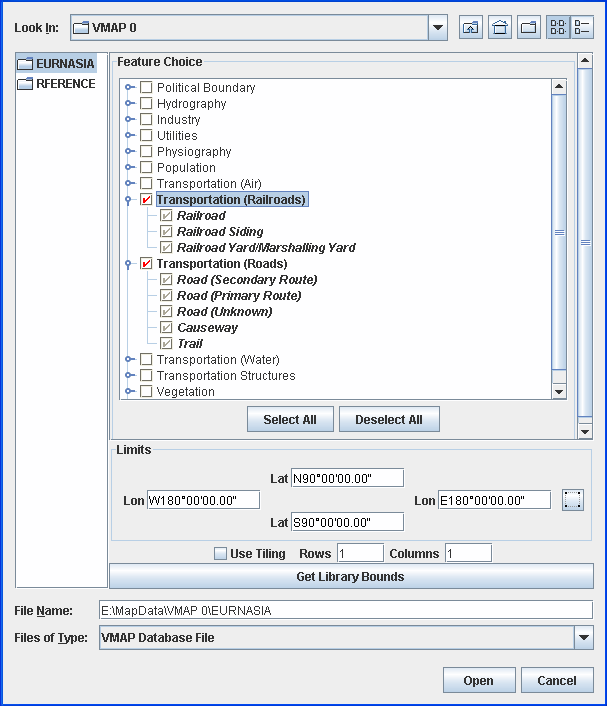The image size is (607, 706).
Task: Collapse the Transportation (Roads) tree node
Action: coord(129,264)
